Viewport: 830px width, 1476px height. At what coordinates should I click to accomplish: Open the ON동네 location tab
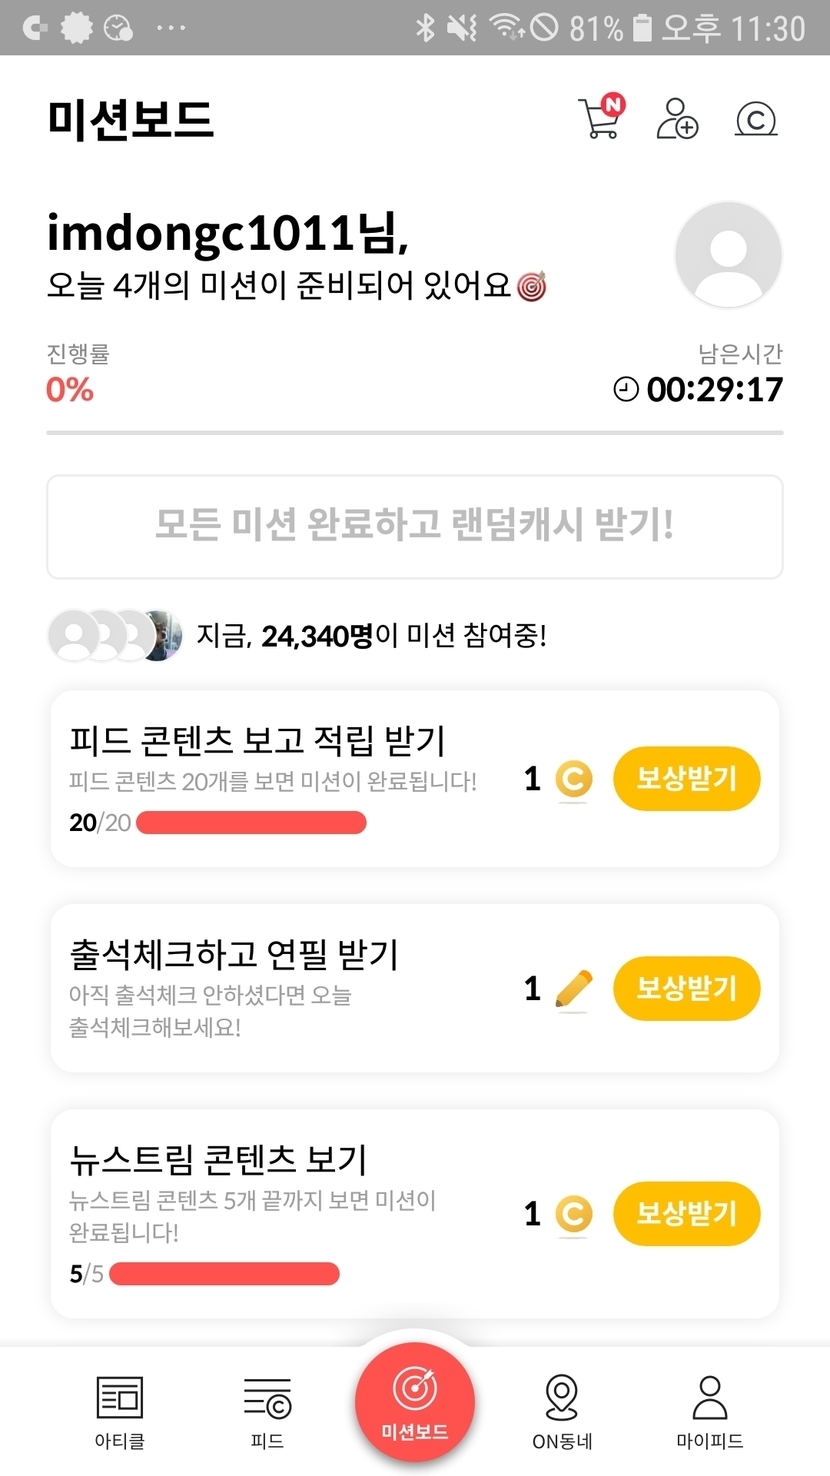click(x=562, y=1411)
